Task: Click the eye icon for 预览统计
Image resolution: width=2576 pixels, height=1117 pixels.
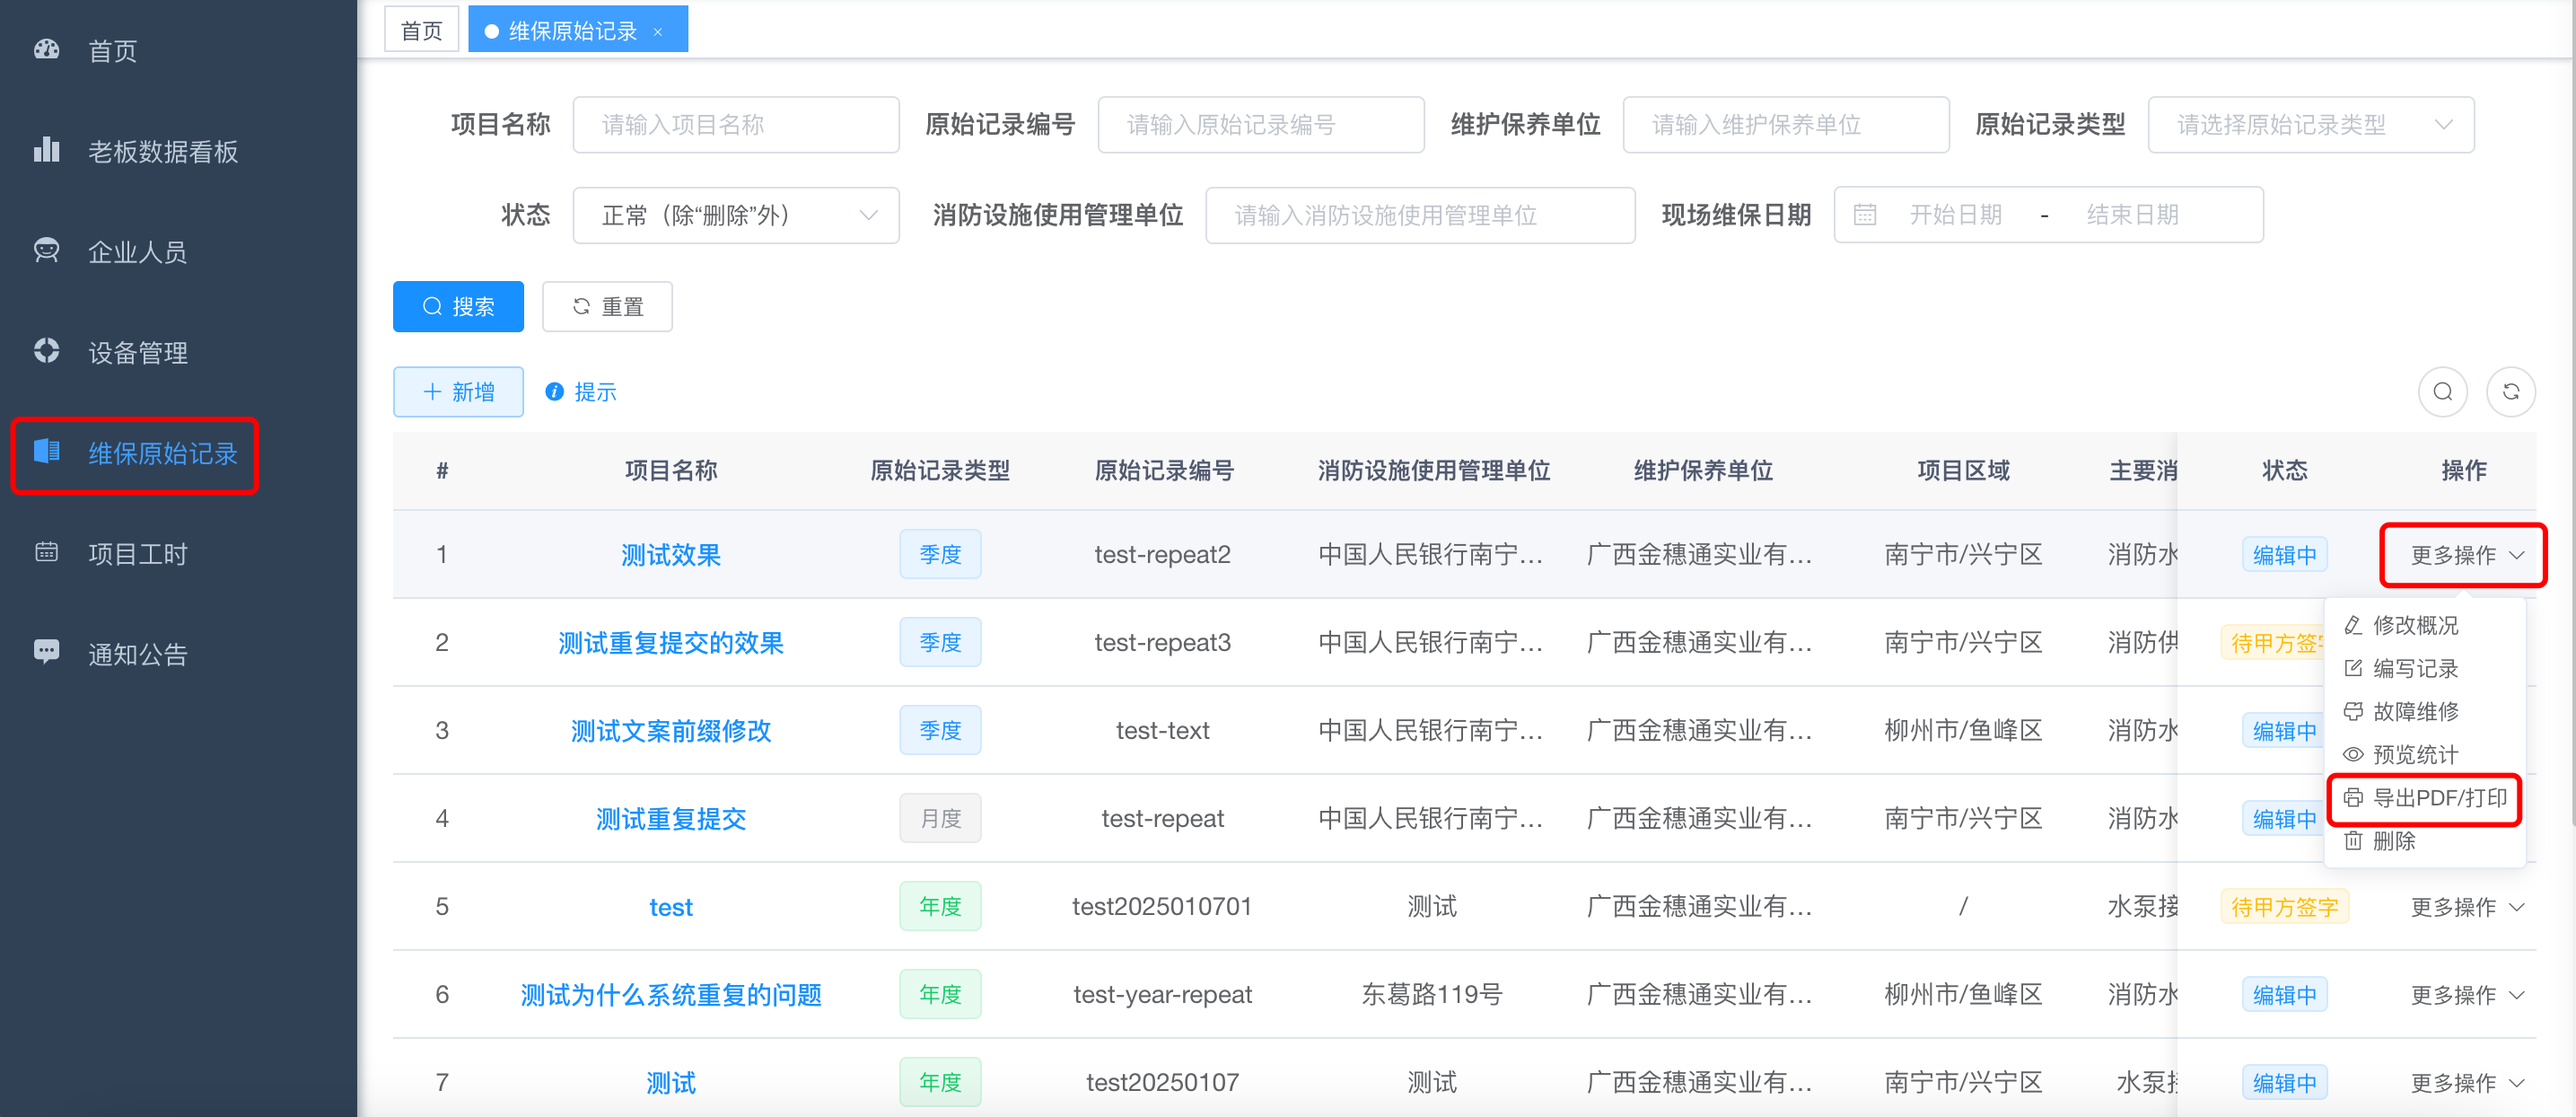Action: (2353, 754)
